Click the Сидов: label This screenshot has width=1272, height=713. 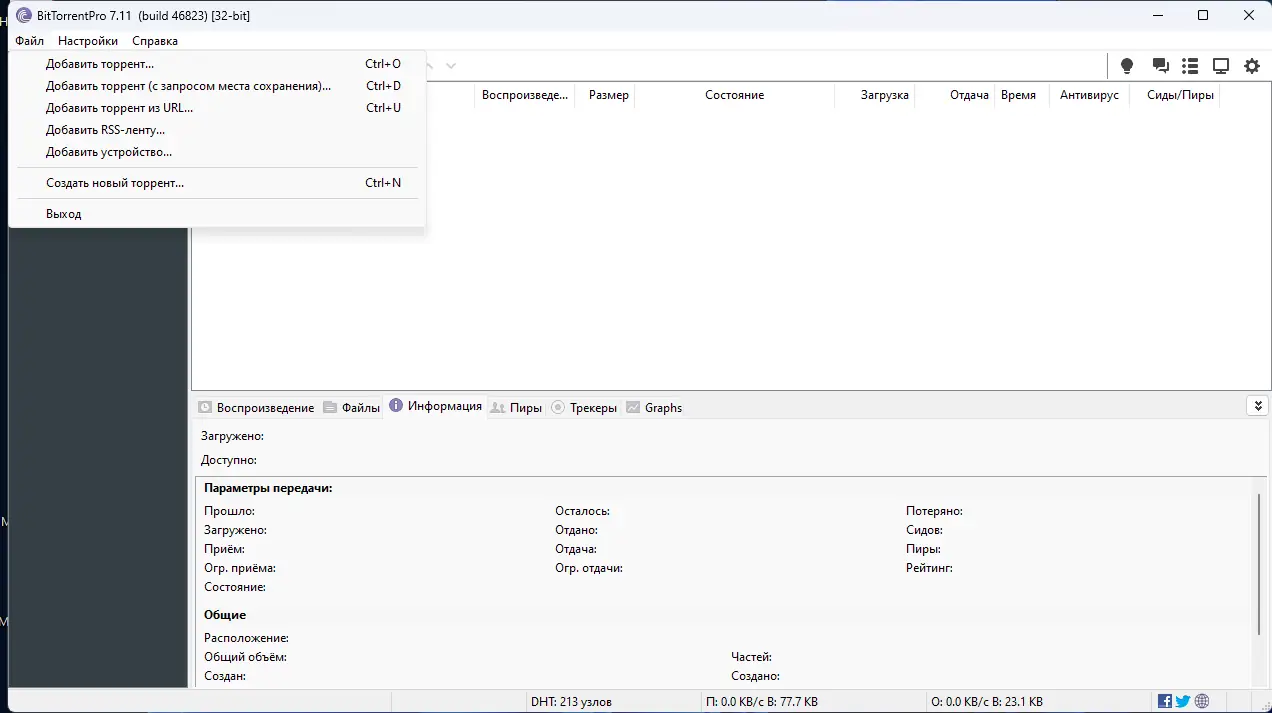924,530
